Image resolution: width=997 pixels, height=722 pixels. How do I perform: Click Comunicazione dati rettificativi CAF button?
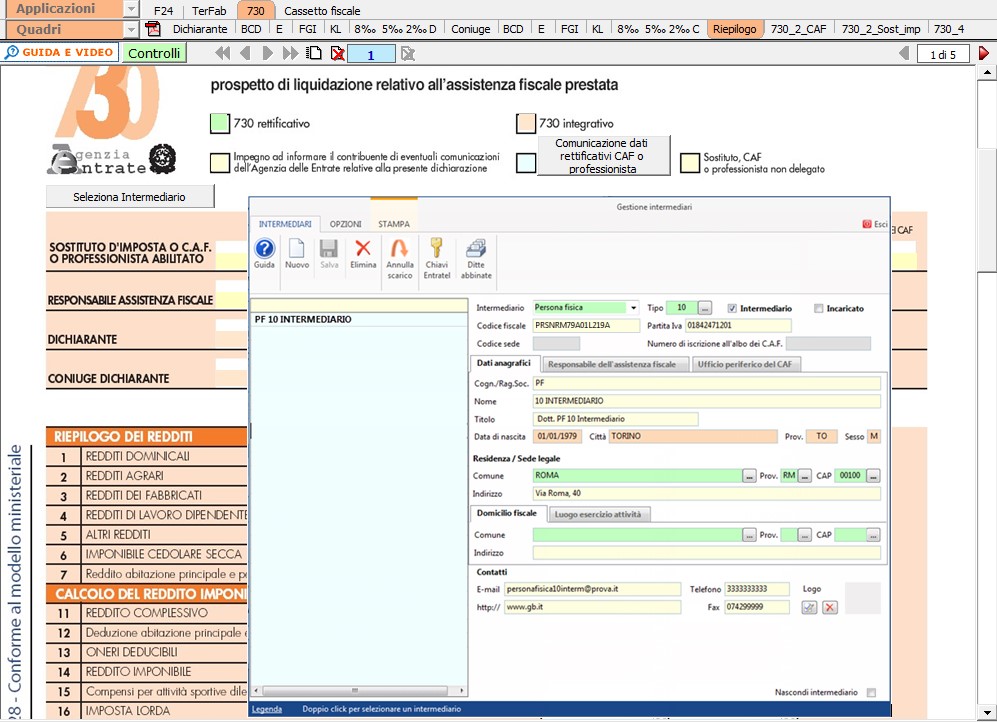[603, 156]
